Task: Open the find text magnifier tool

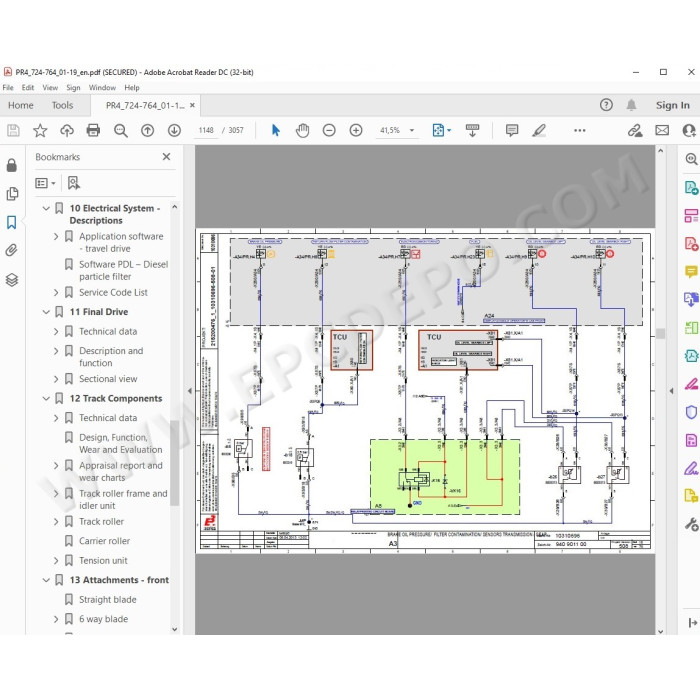Action: click(x=121, y=130)
